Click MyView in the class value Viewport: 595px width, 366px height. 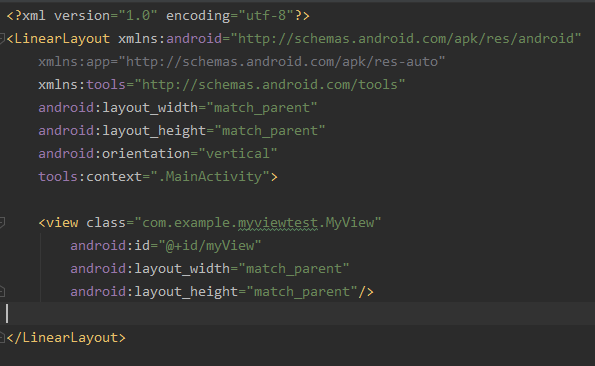click(349, 223)
